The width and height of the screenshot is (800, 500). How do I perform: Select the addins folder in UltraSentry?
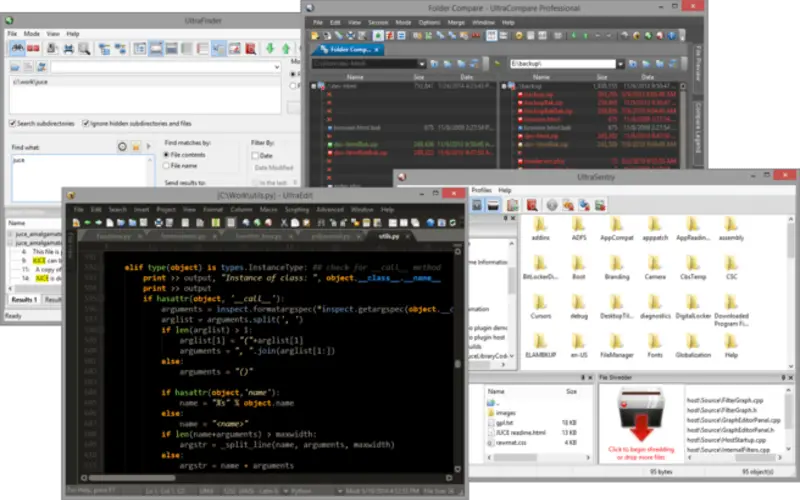[540, 229]
